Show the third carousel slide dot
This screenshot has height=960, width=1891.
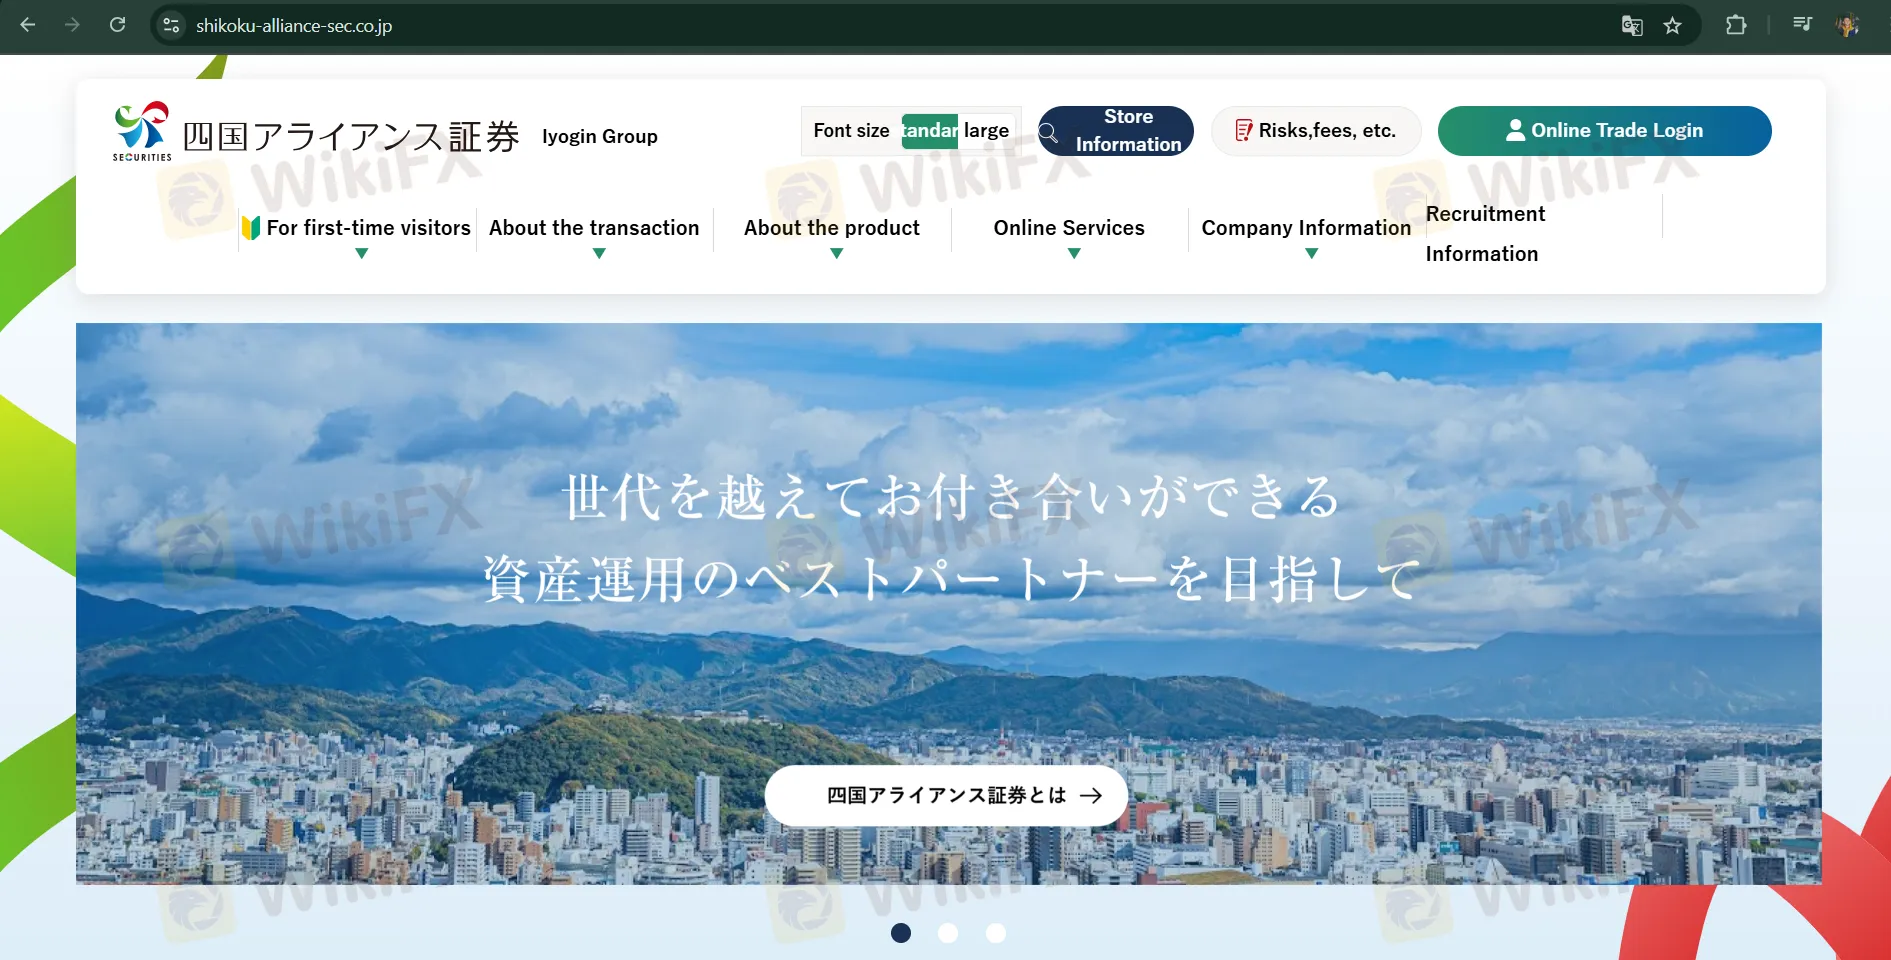point(996,933)
